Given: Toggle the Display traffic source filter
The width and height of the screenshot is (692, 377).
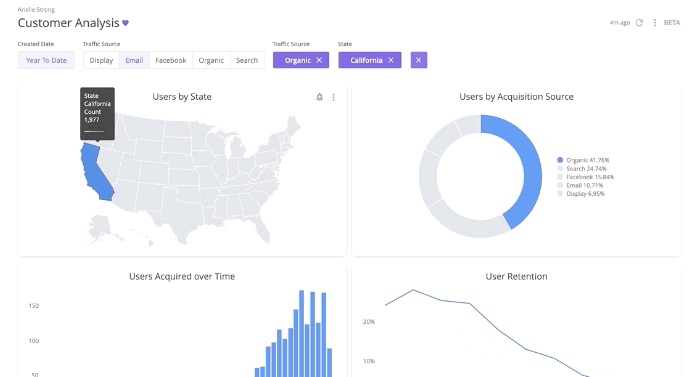Looking at the screenshot, I should click(x=101, y=60).
